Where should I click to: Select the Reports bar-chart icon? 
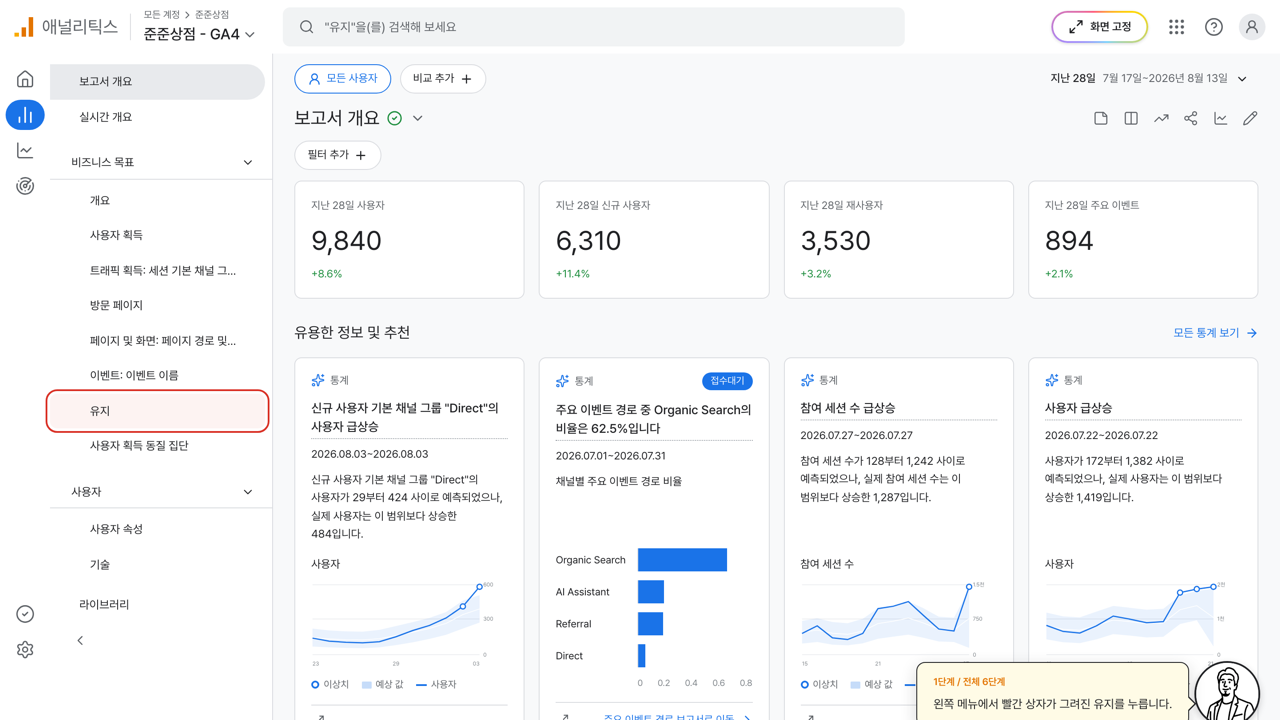tap(25, 115)
